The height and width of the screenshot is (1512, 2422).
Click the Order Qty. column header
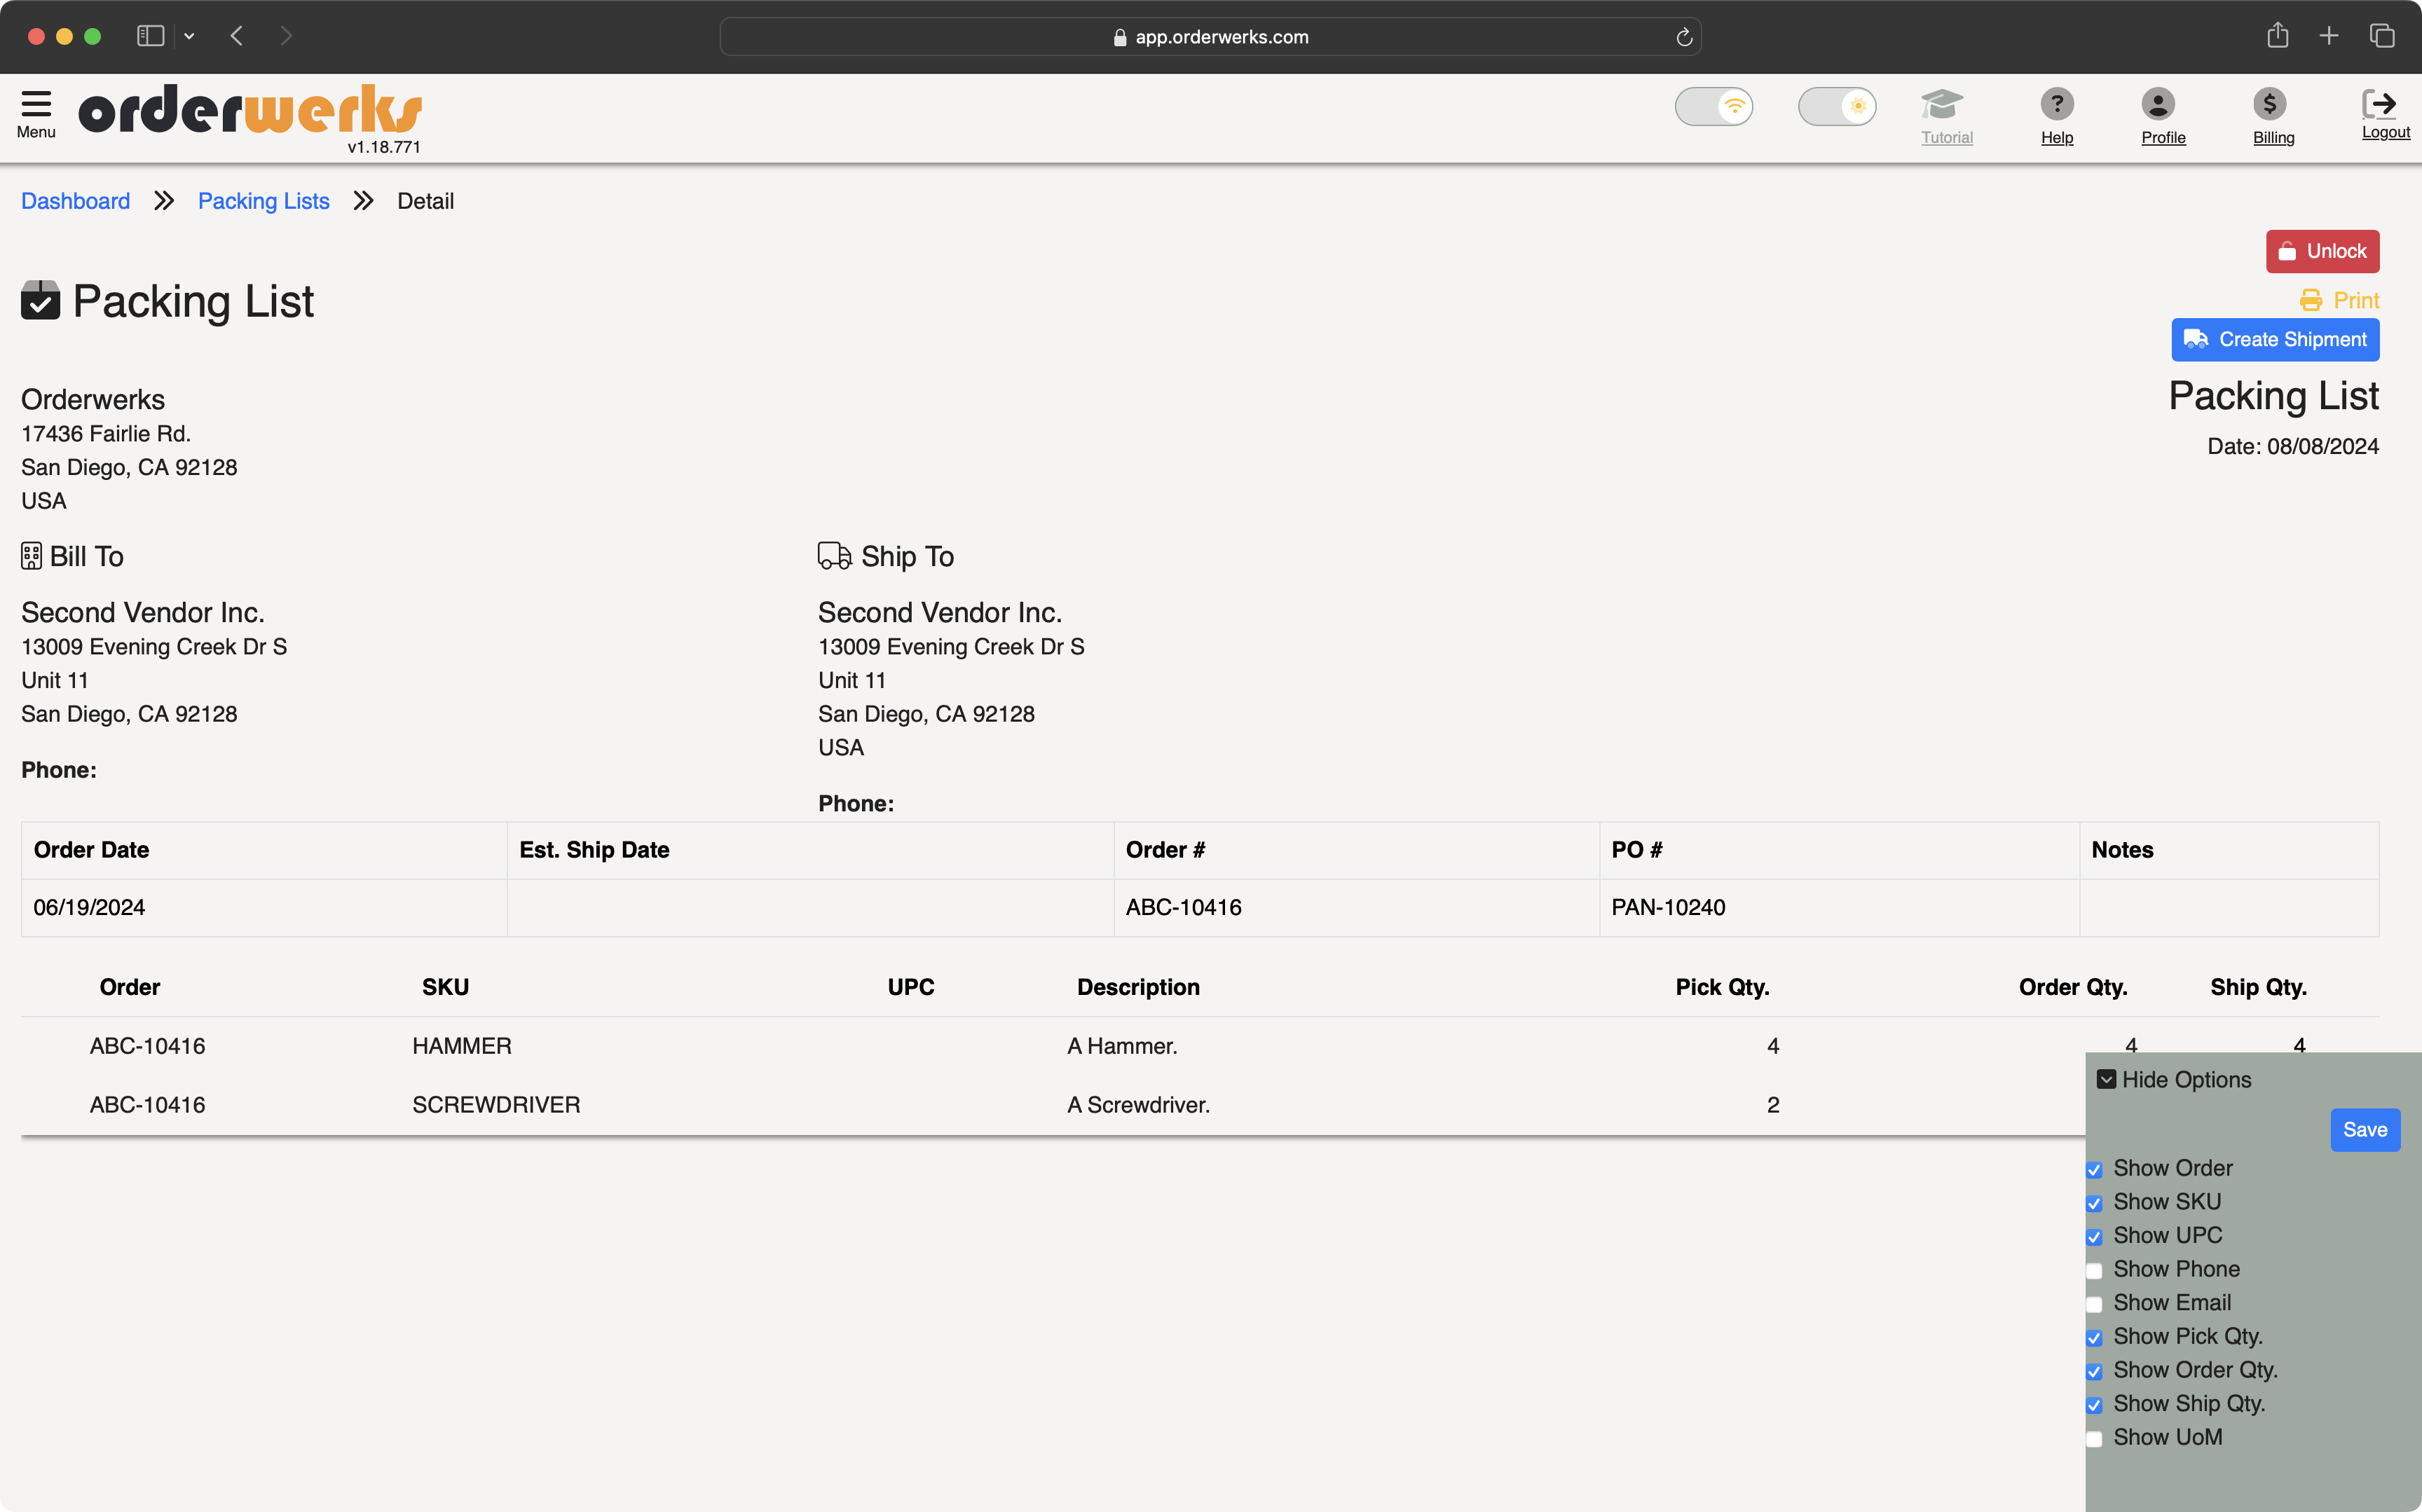[2072, 987]
